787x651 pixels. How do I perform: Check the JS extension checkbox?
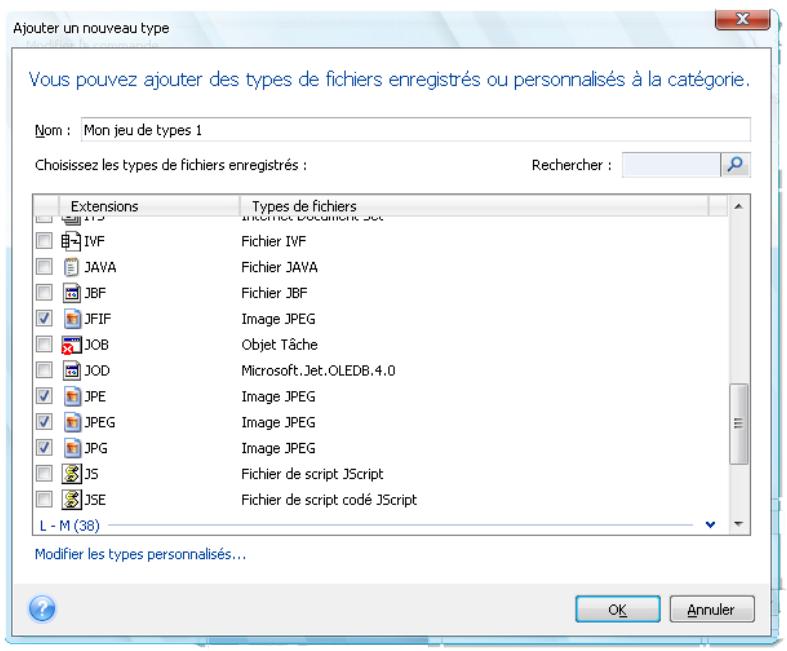pyautogui.click(x=44, y=473)
